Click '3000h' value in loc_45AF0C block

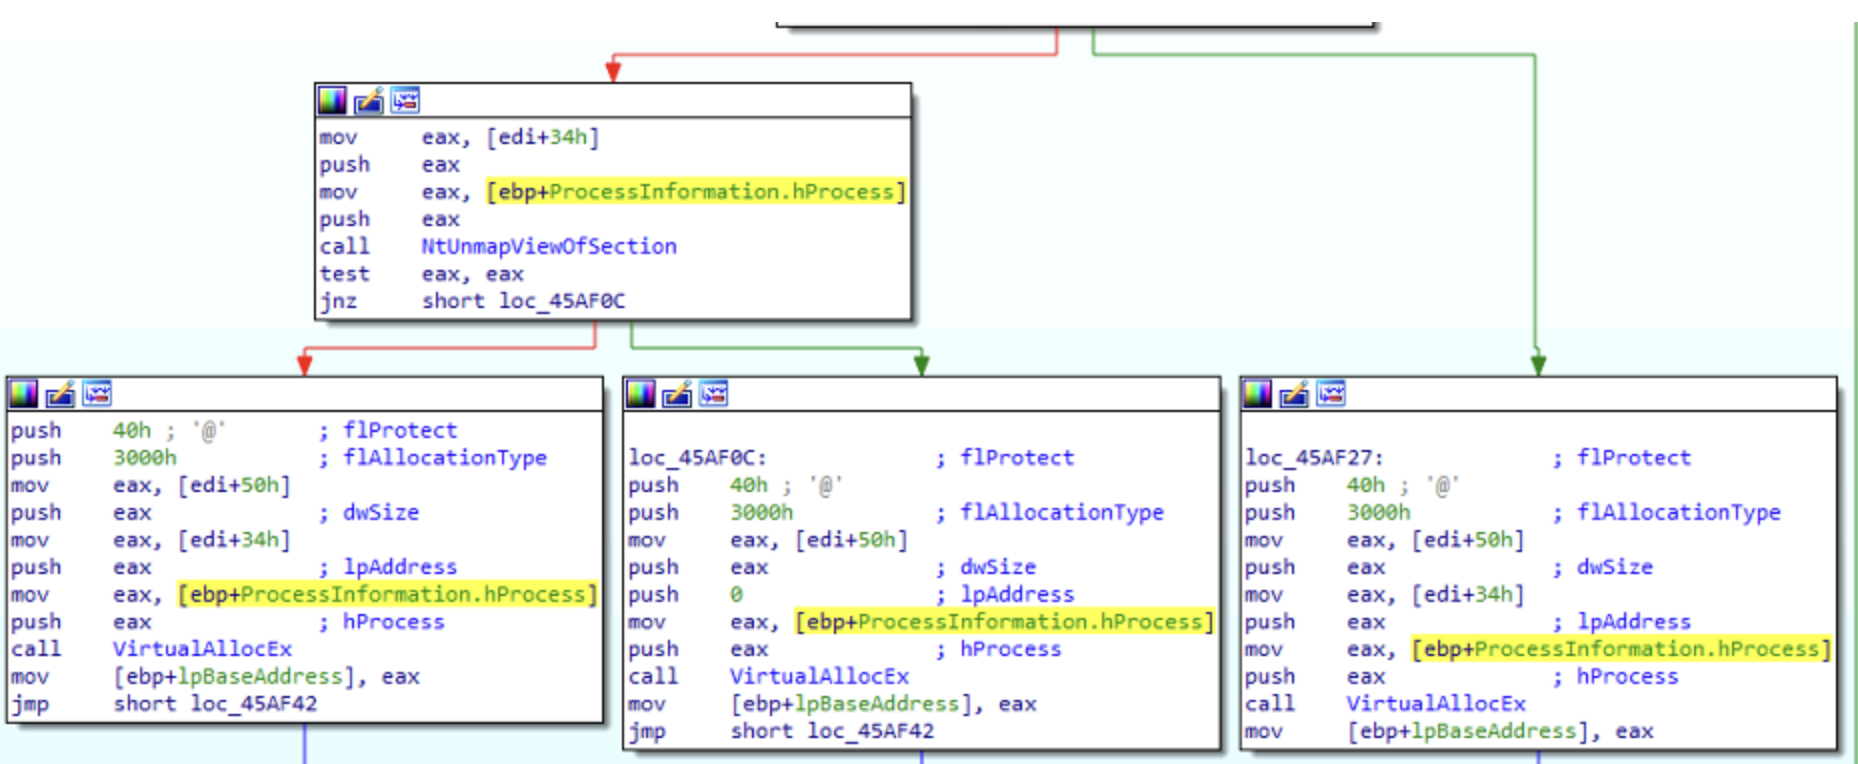click(x=761, y=513)
